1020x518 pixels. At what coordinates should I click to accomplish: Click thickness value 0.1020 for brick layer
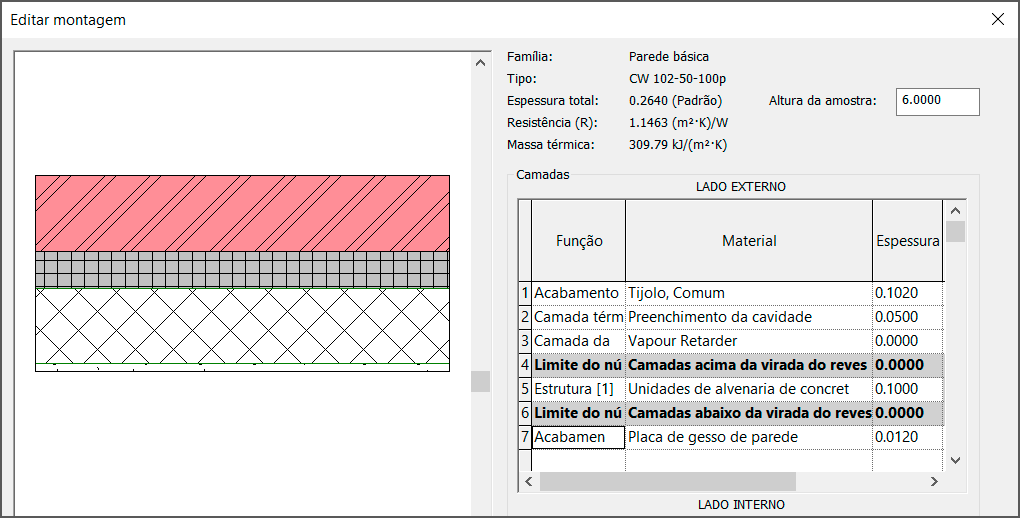coord(906,293)
